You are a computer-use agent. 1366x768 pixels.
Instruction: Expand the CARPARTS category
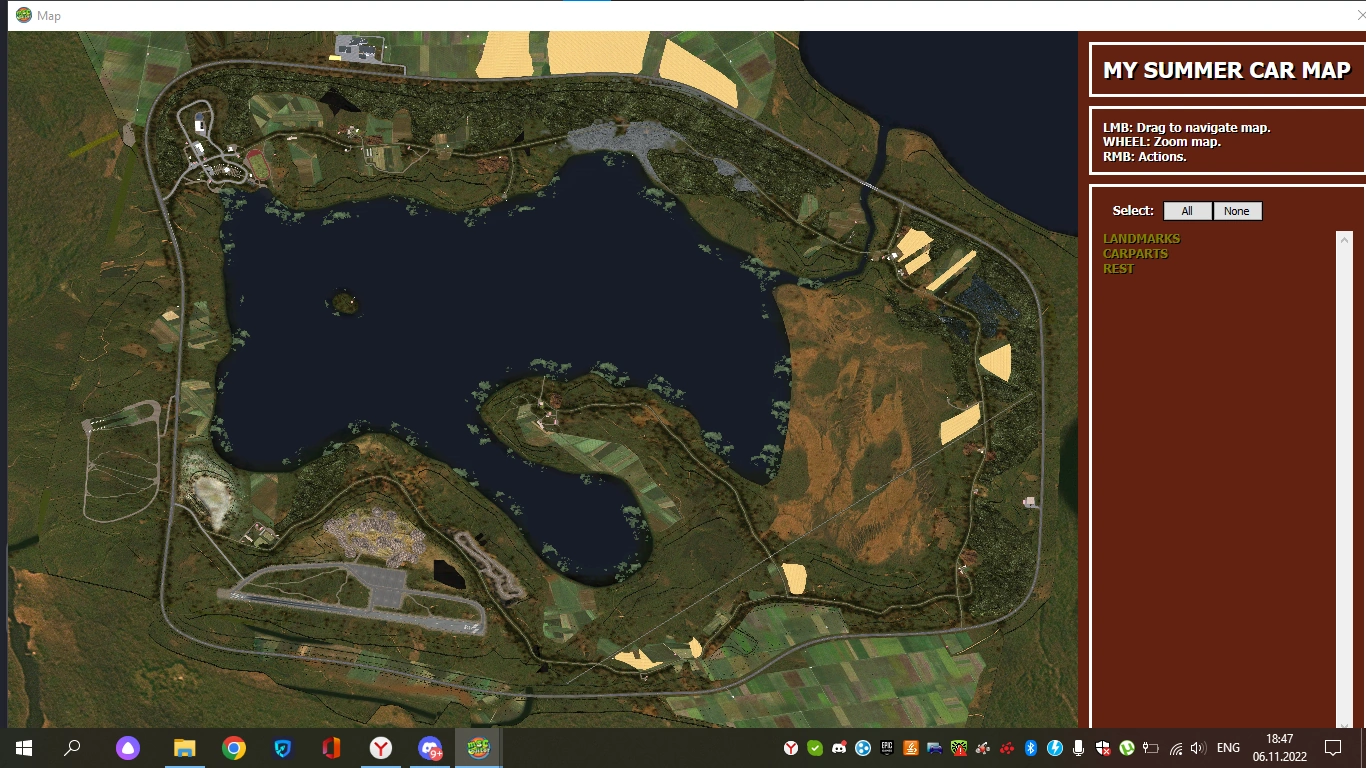[x=1135, y=254]
